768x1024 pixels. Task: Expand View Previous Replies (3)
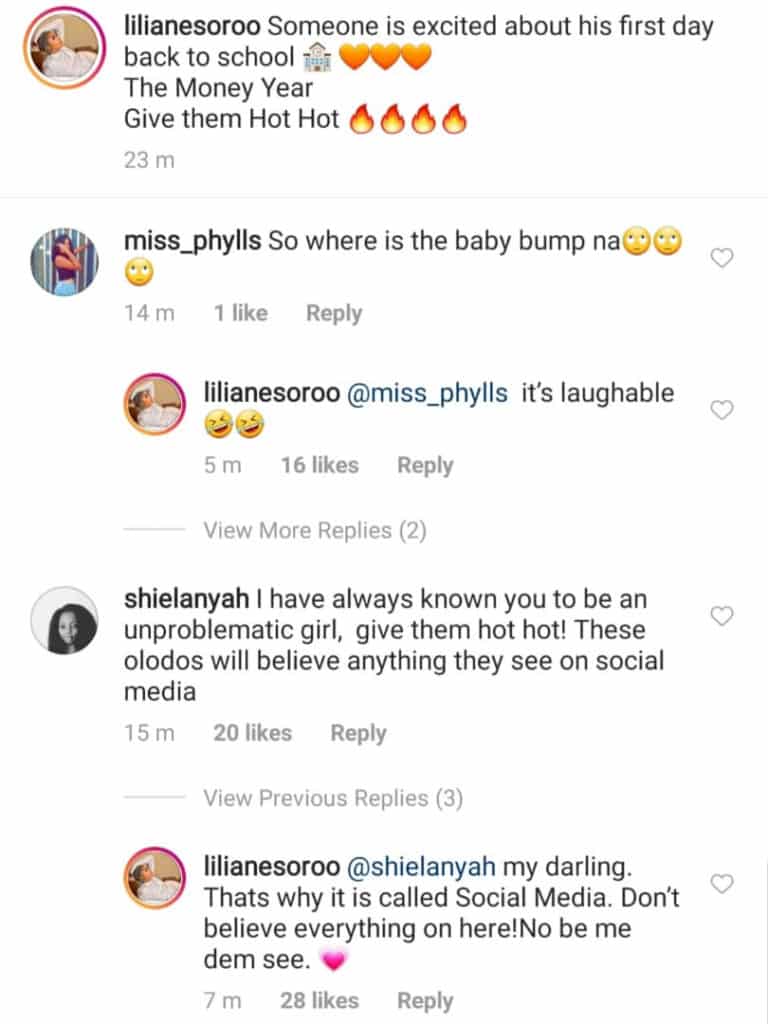tap(330, 798)
